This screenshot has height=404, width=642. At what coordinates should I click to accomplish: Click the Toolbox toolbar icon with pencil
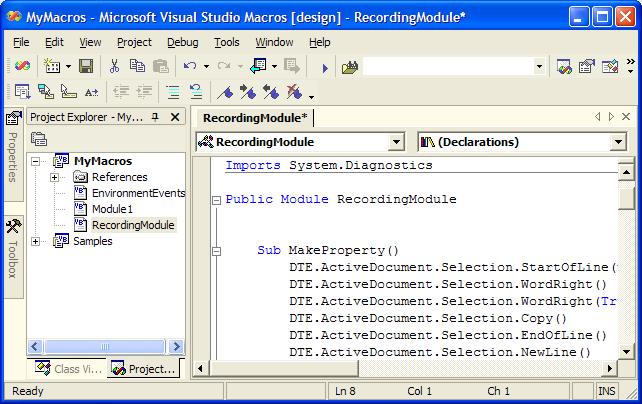coord(610,66)
